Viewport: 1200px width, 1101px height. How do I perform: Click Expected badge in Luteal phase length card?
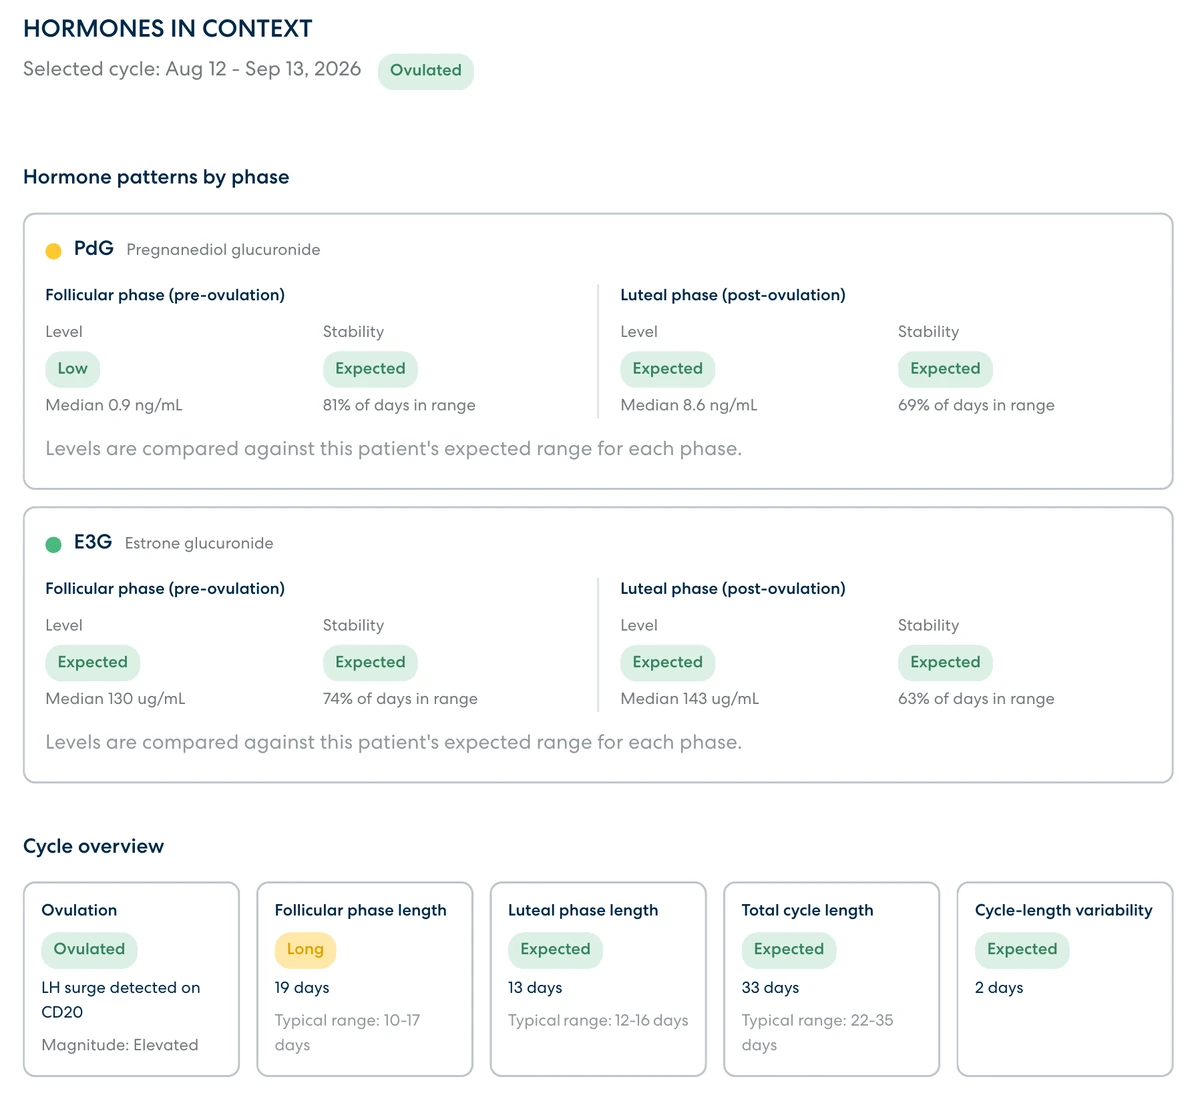pos(556,950)
